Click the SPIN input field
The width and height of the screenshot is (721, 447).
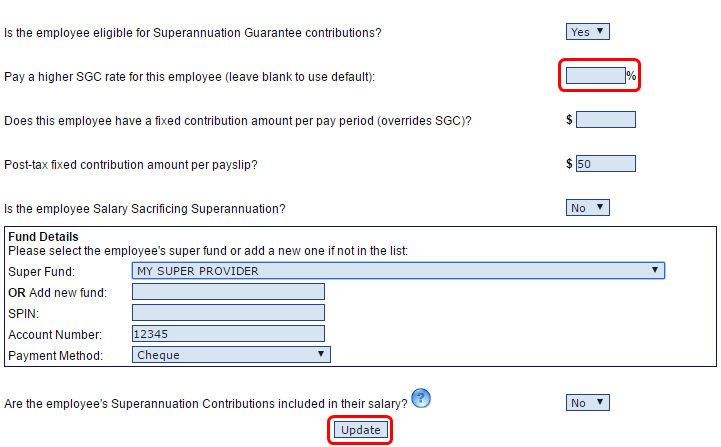point(228,313)
